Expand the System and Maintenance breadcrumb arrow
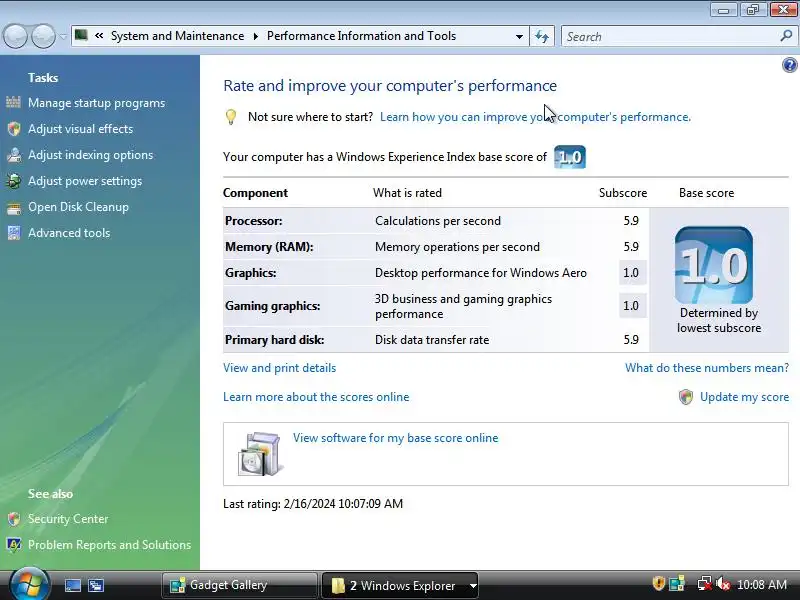 click(256, 36)
